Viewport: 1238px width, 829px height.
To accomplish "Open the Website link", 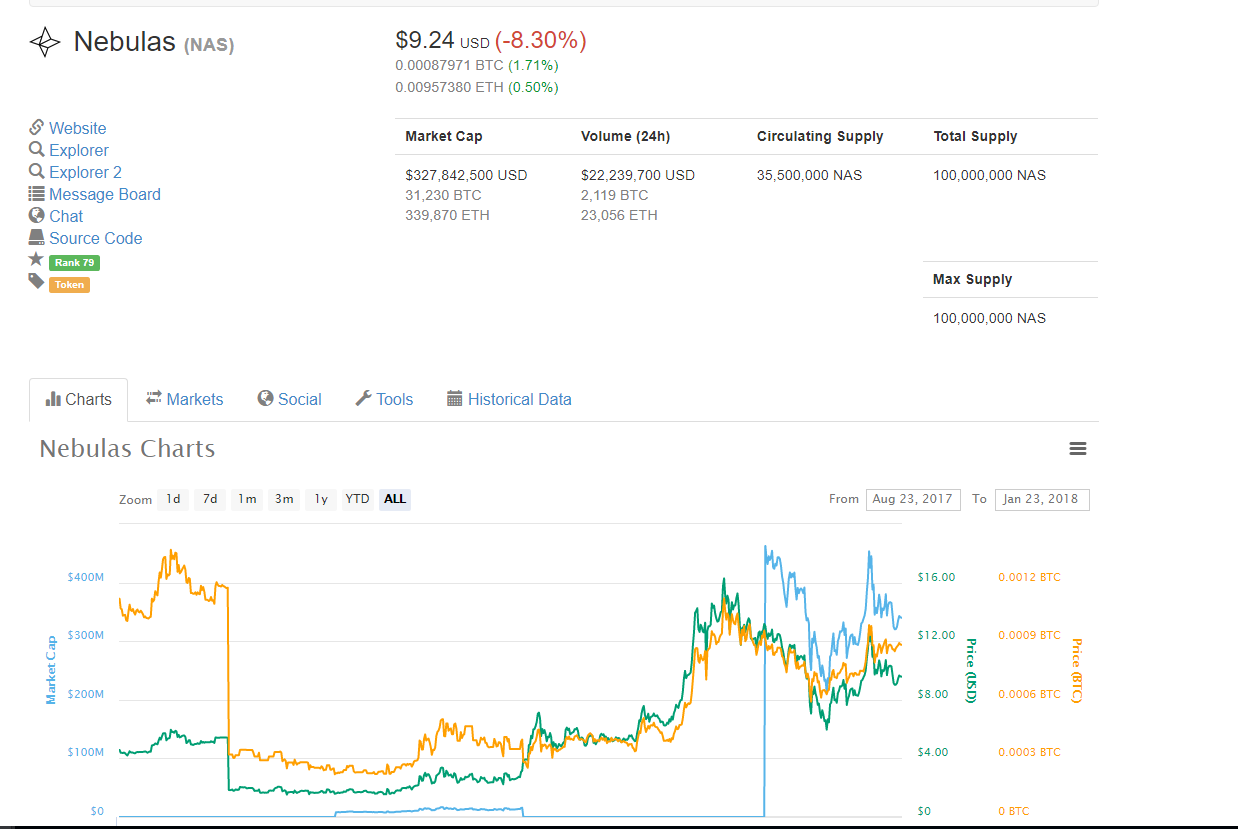I will click(x=77, y=128).
